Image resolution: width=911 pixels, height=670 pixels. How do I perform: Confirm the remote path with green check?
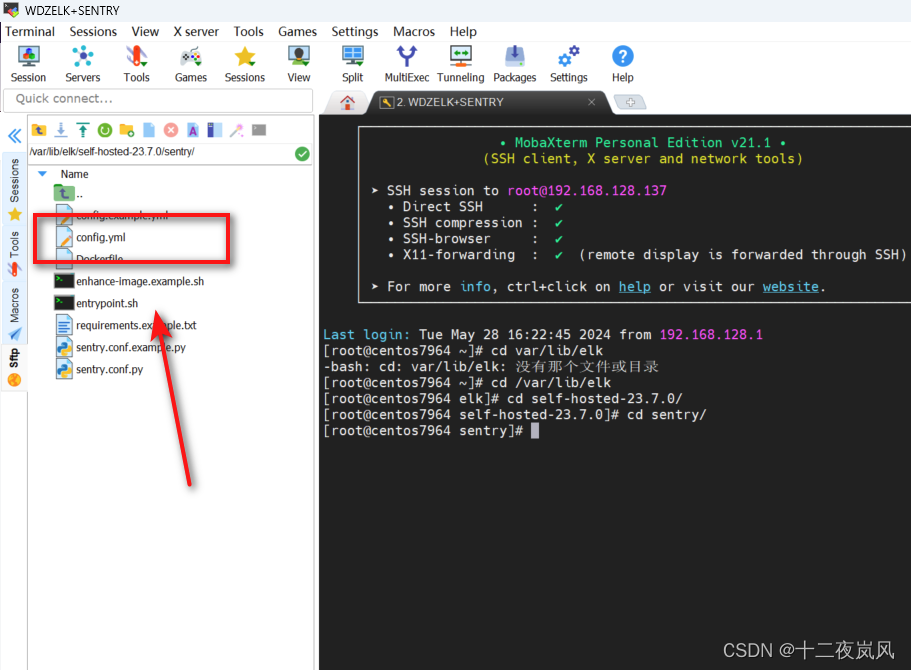pos(302,153)
